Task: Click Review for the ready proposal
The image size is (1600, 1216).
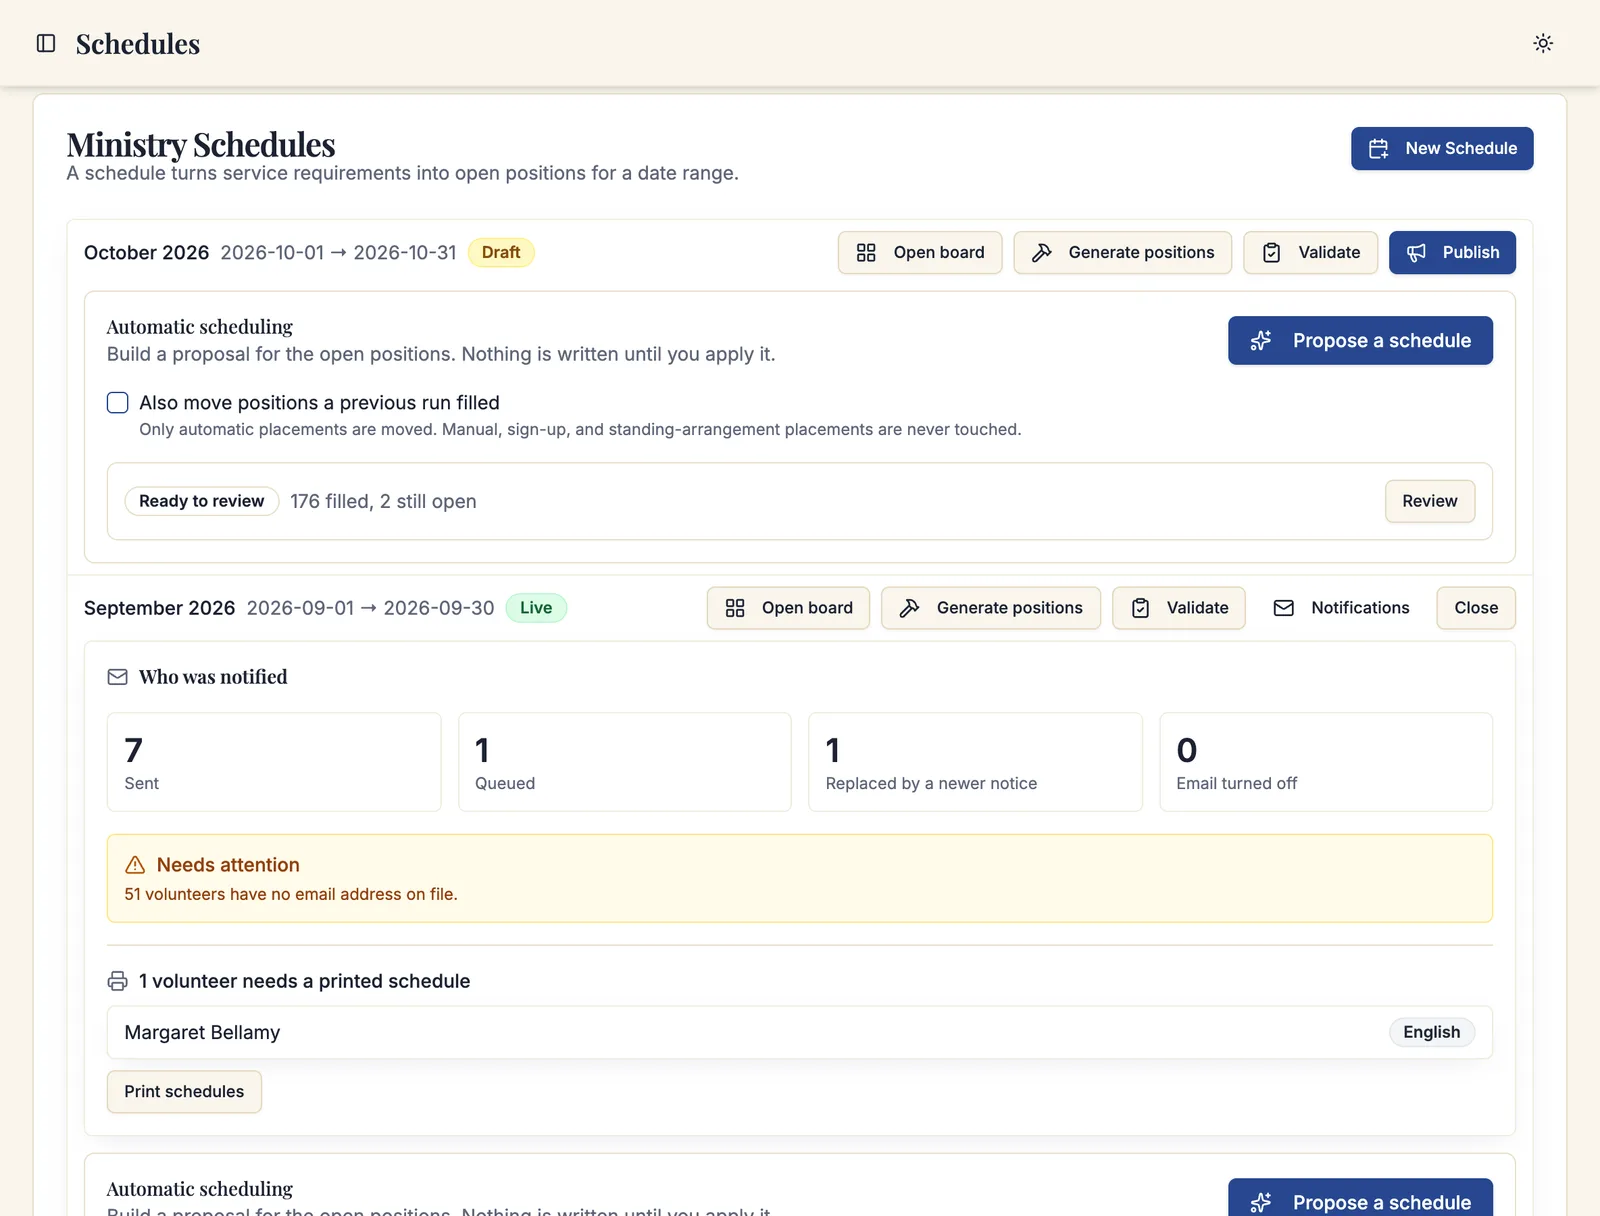Action: [x=1429, y=501]
